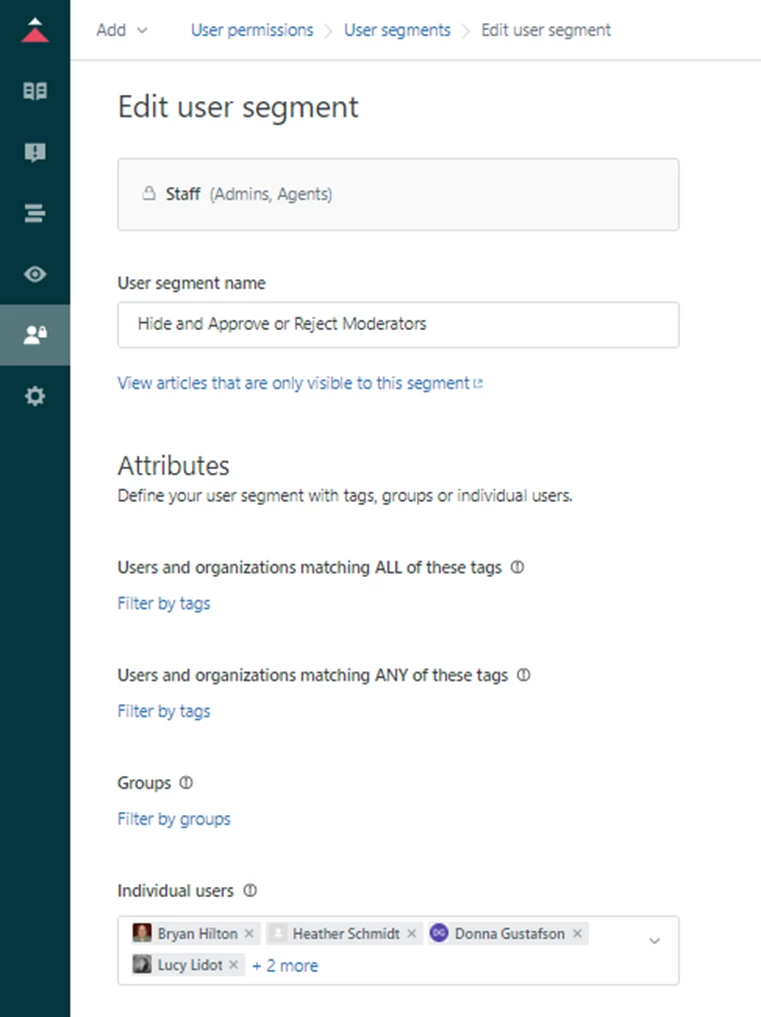Open articles only visible to this segment
Screen dimensions: 761x1017
pos(300,383)
